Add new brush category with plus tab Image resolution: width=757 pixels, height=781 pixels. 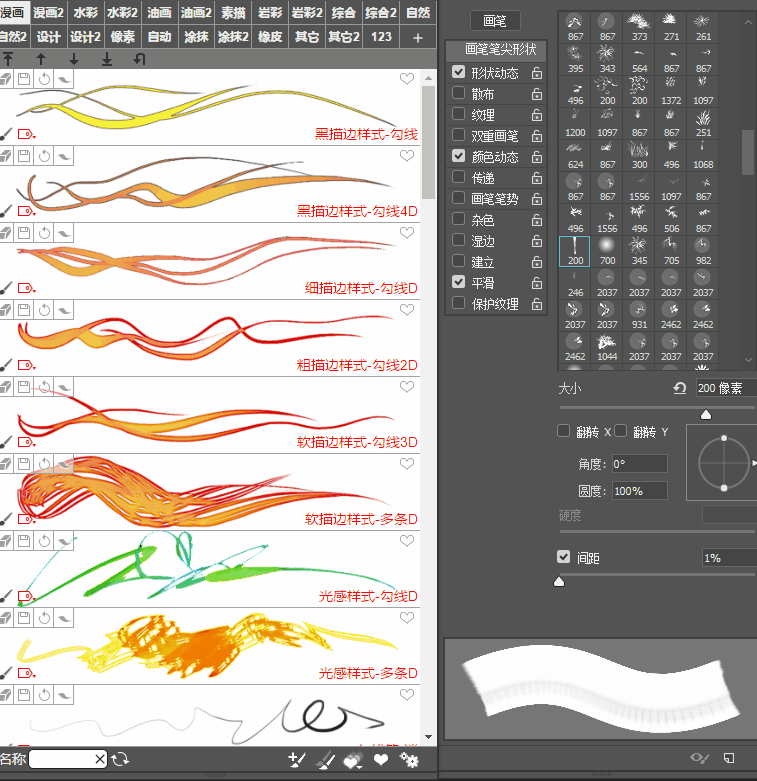[418, 37]
